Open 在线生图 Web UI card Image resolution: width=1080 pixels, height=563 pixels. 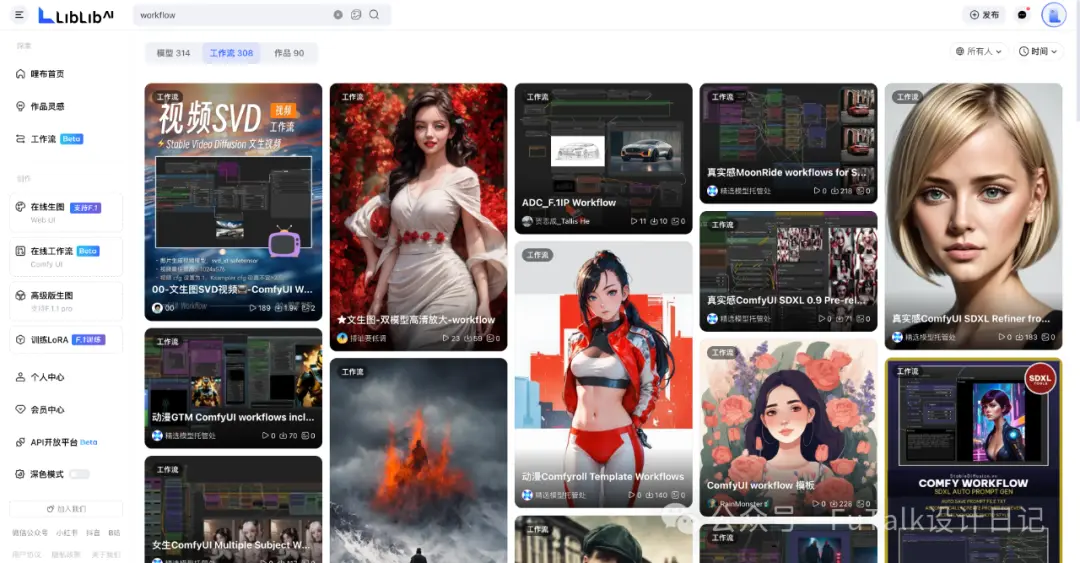coord(66,212)
